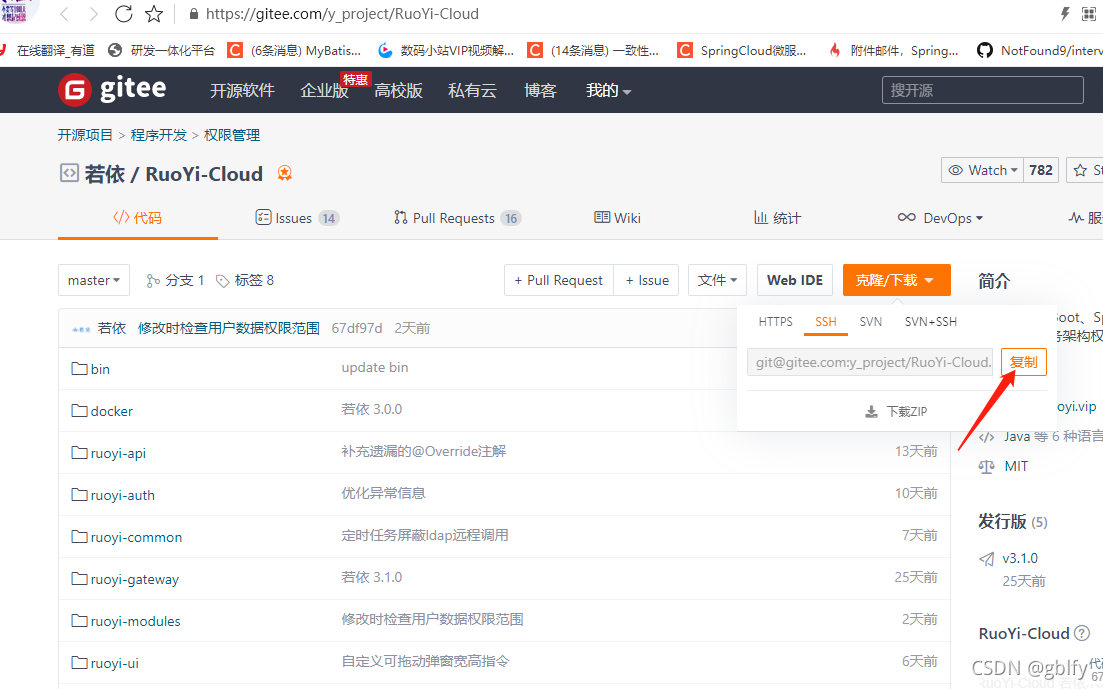This screenshot has height=689, width=1103.
Task: Click the 搜开源 search field
Action: pos(983,90)
